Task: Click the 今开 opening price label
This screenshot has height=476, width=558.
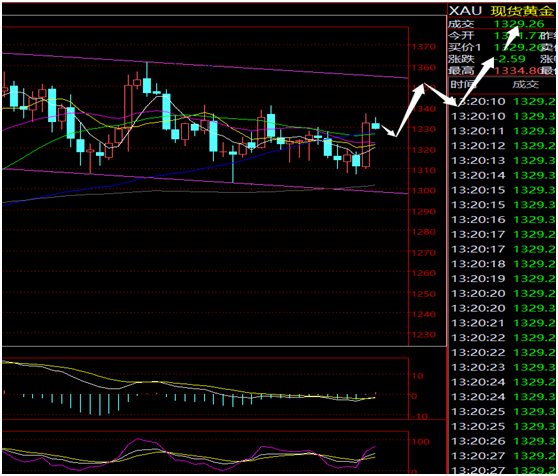Action: click(x=461, y=36)
